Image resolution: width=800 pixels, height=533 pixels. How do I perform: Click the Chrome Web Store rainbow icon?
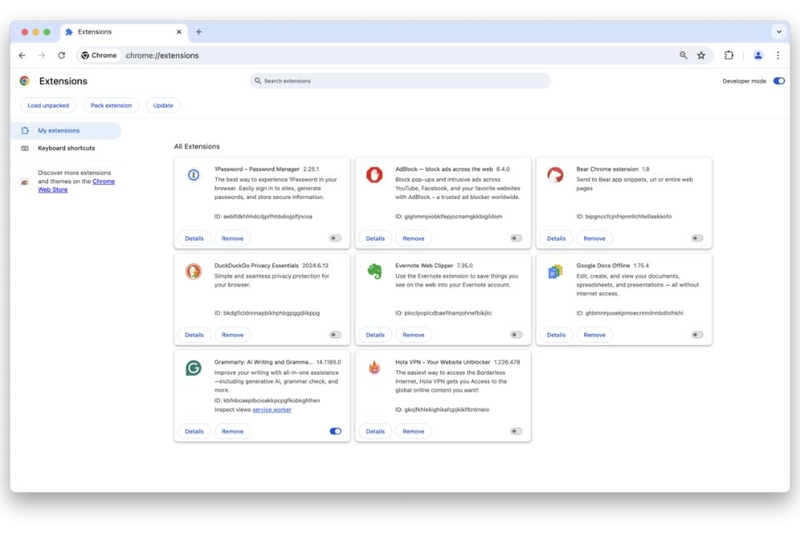pyautogui.click(x=24, y=182)
